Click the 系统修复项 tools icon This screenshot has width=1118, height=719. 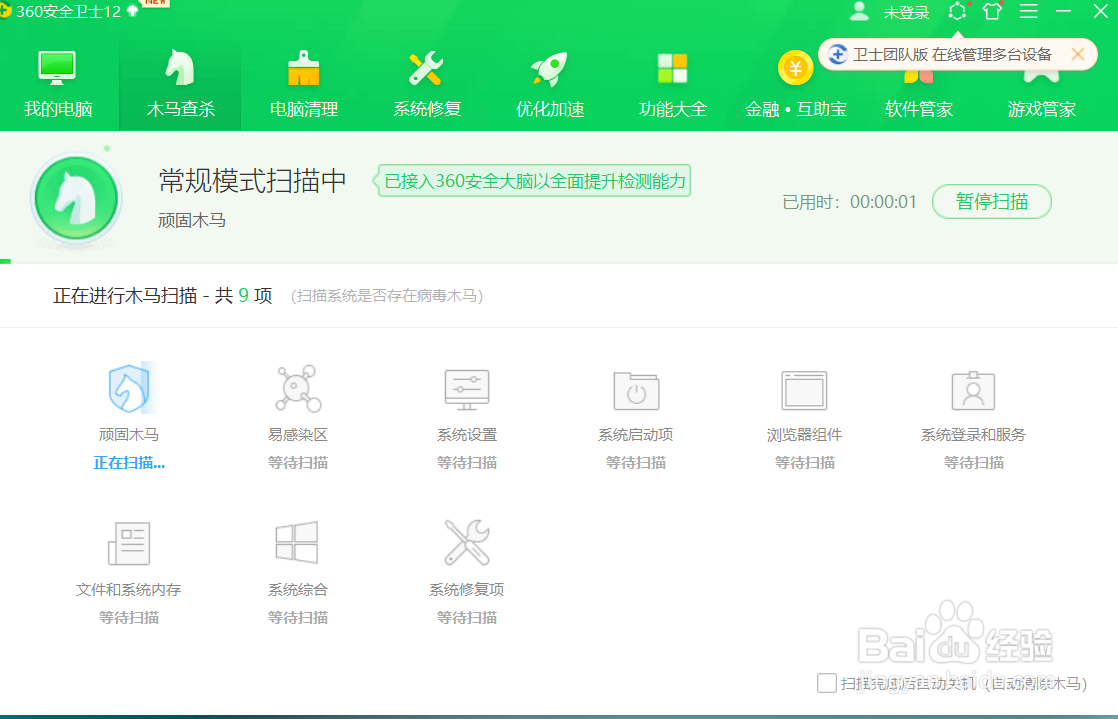467,542
